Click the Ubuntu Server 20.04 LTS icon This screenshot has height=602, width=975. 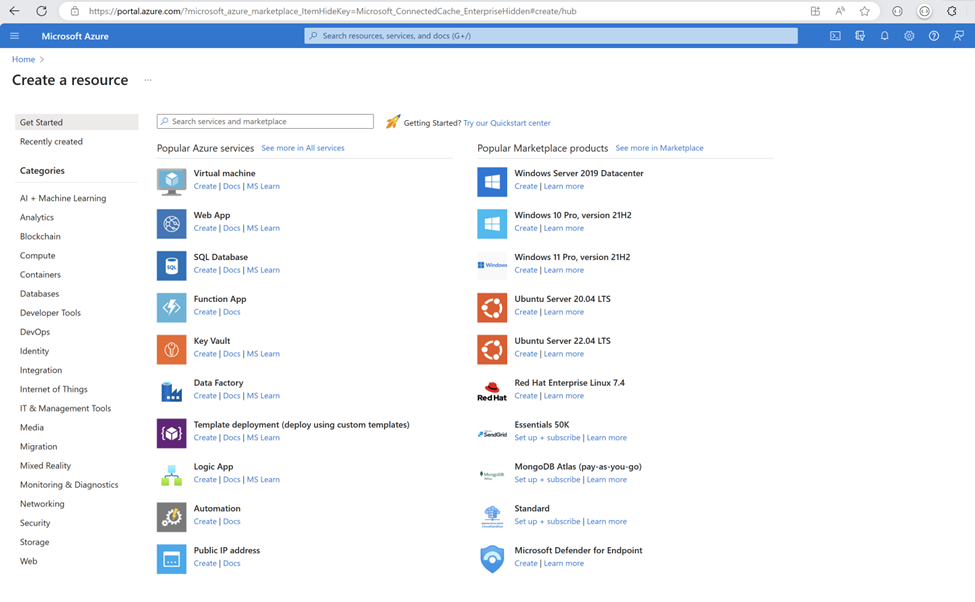[492, 307]
